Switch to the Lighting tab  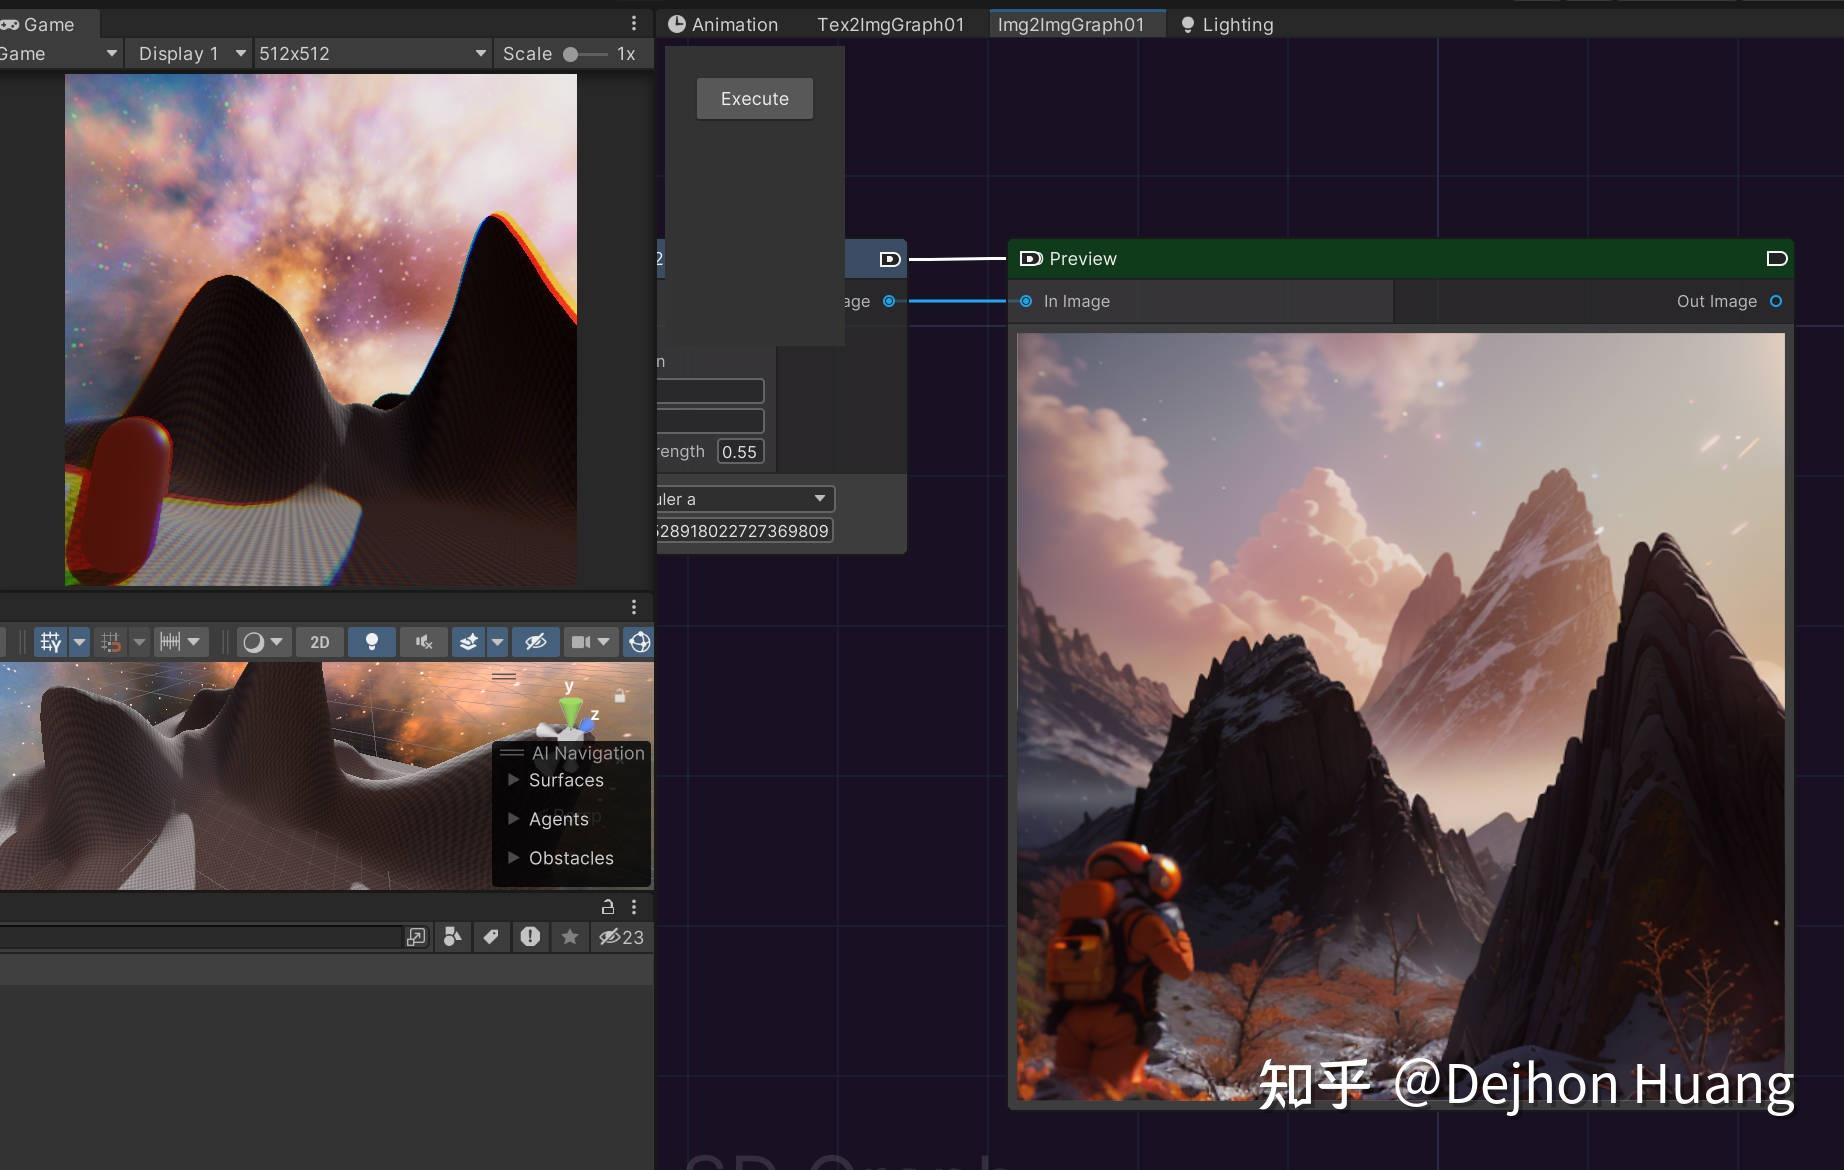(x=1236, y=23)
